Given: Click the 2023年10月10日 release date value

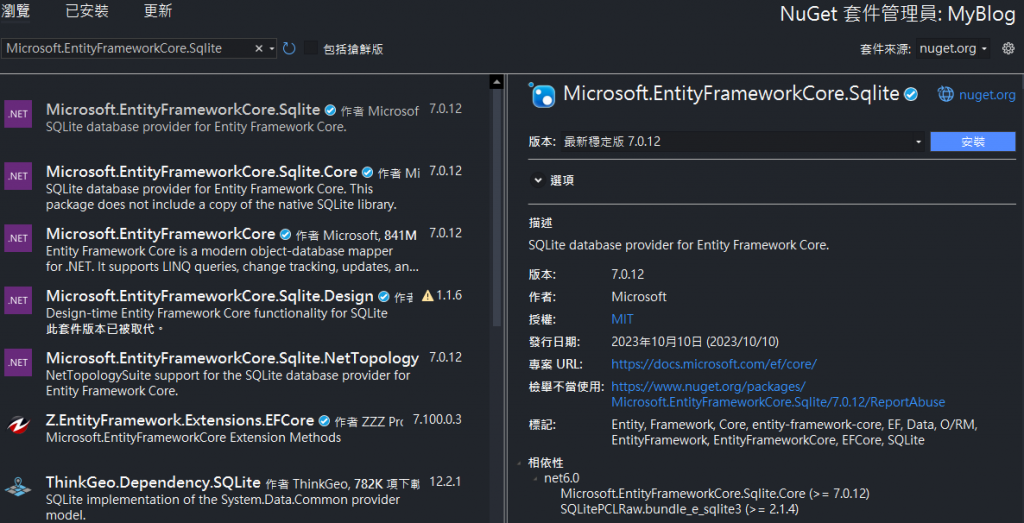Looking at the screenshot, I should [695, 341].
